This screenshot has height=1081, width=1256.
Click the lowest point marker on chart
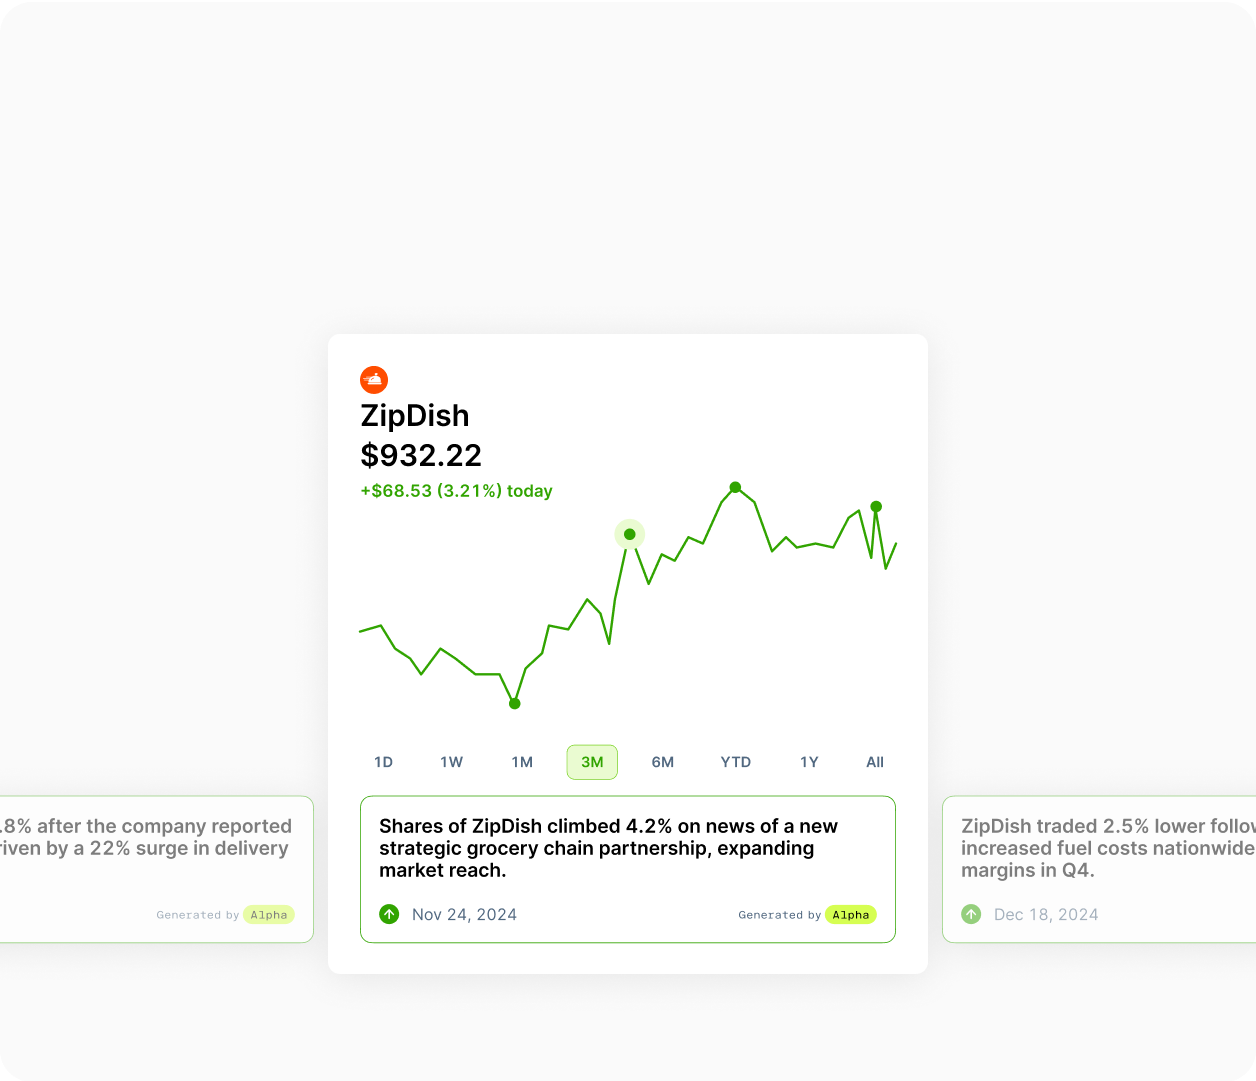click(x=515, y=704)
